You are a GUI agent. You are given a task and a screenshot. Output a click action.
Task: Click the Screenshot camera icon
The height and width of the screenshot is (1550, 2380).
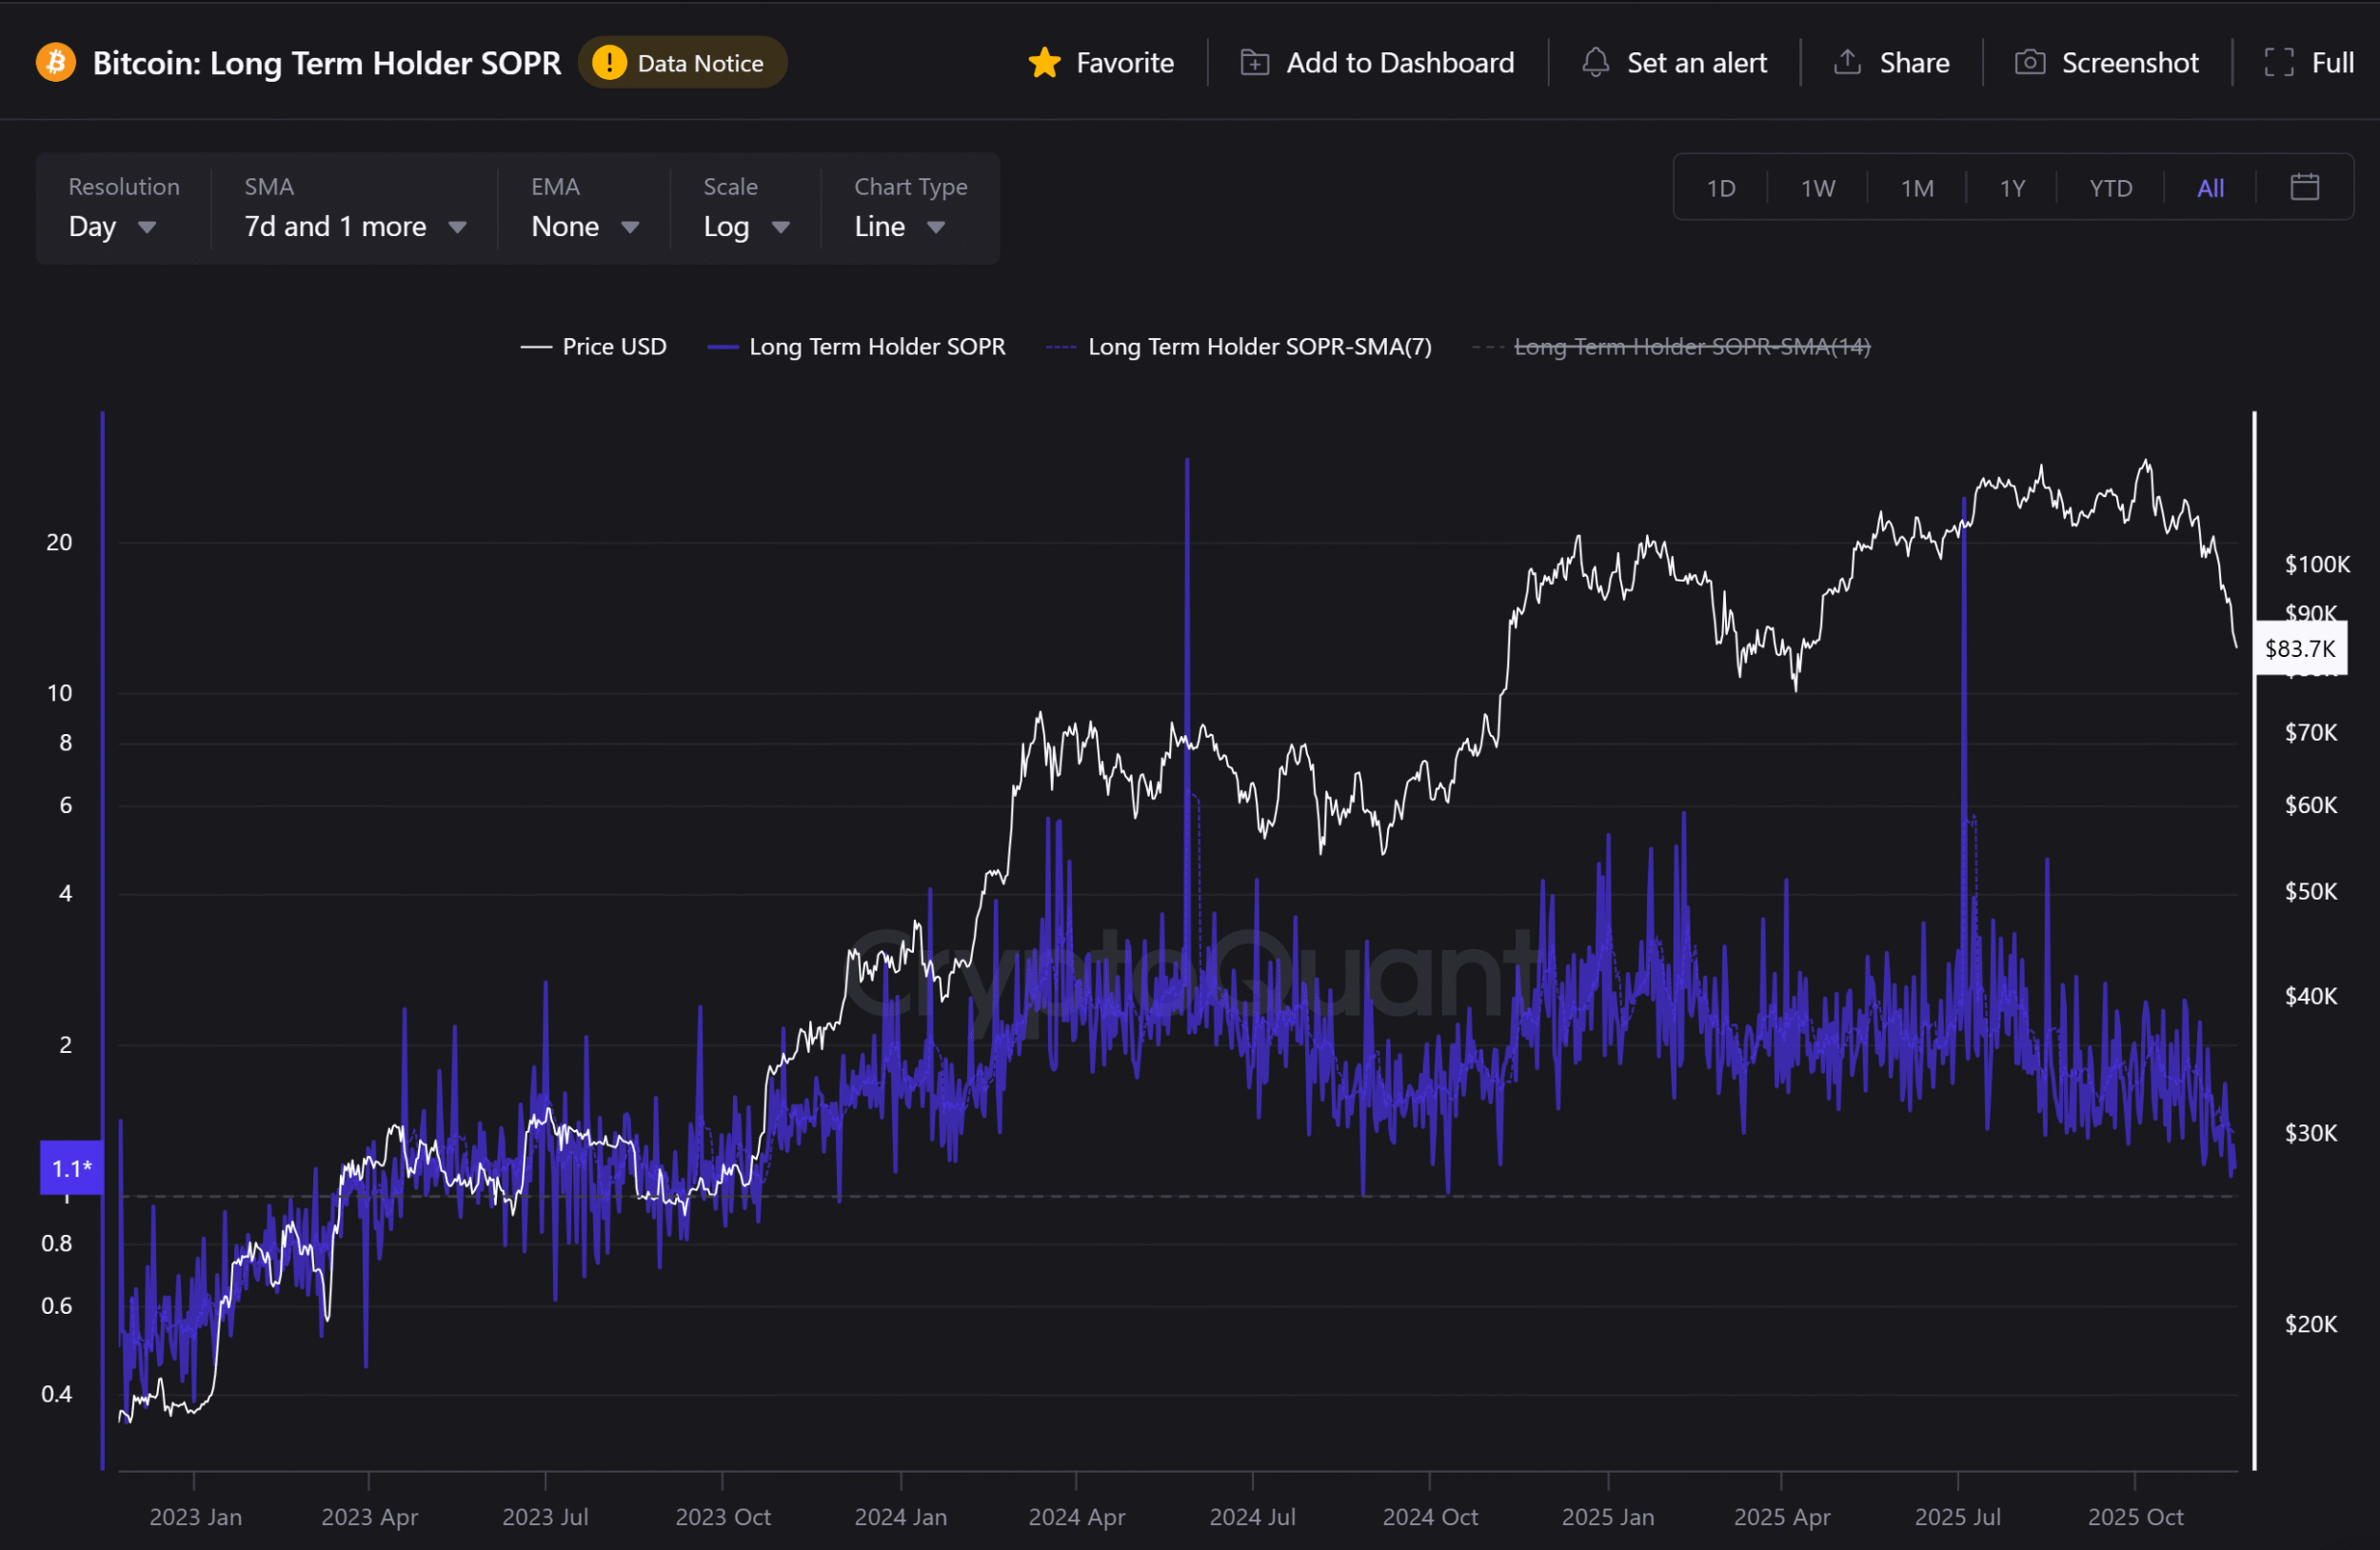(x=2029, y=63)
